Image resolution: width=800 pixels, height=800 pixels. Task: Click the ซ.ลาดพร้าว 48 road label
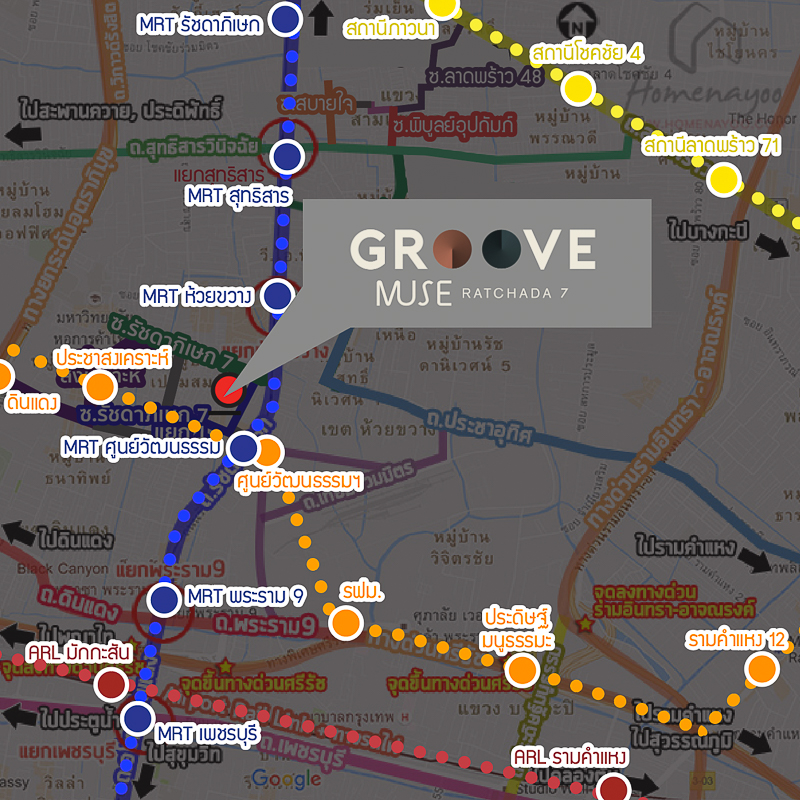coord(485,76)
